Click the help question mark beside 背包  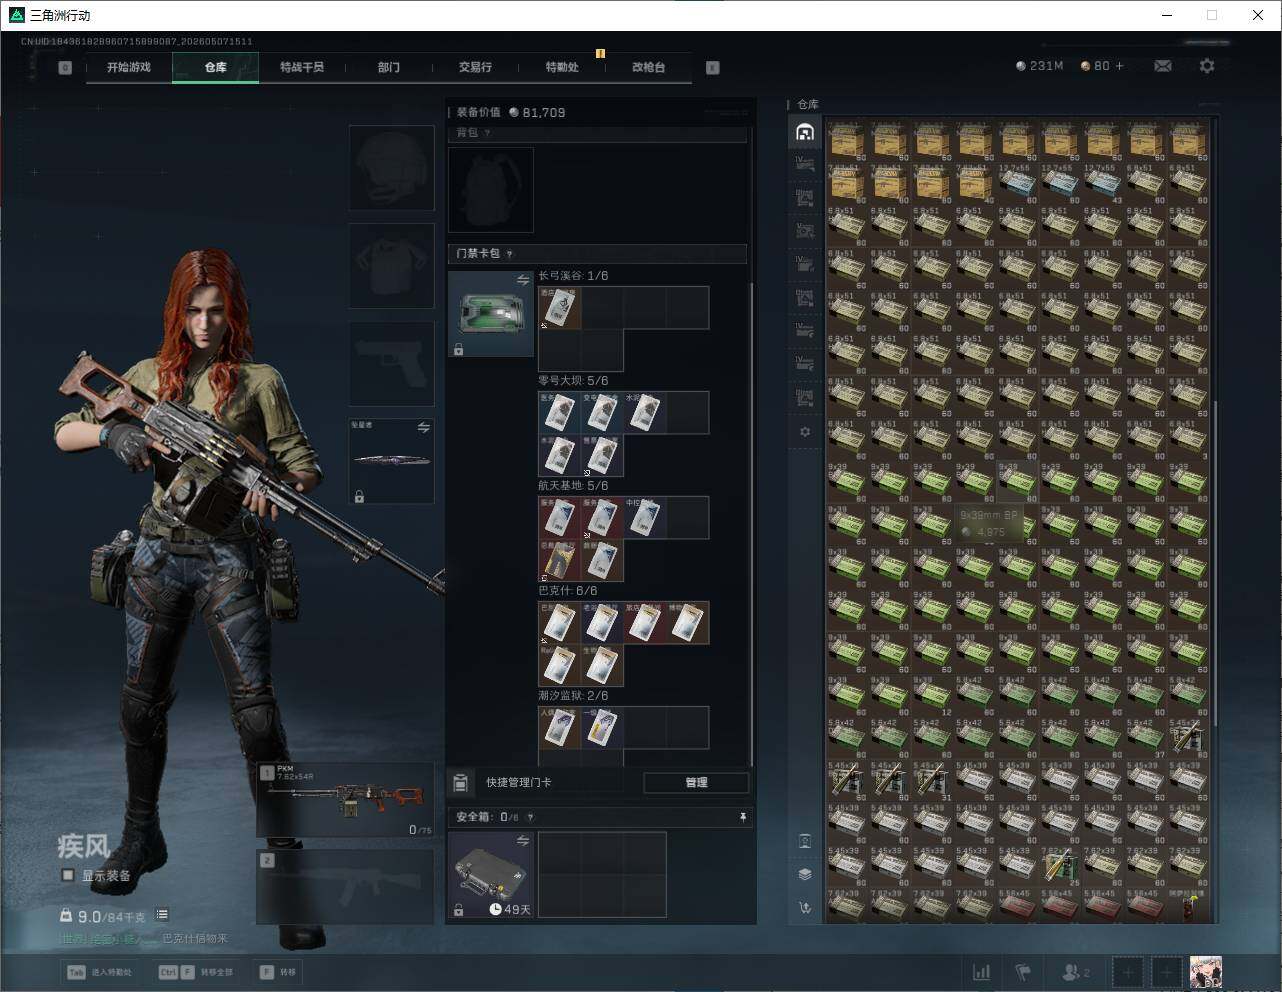[x=487, y=133]
